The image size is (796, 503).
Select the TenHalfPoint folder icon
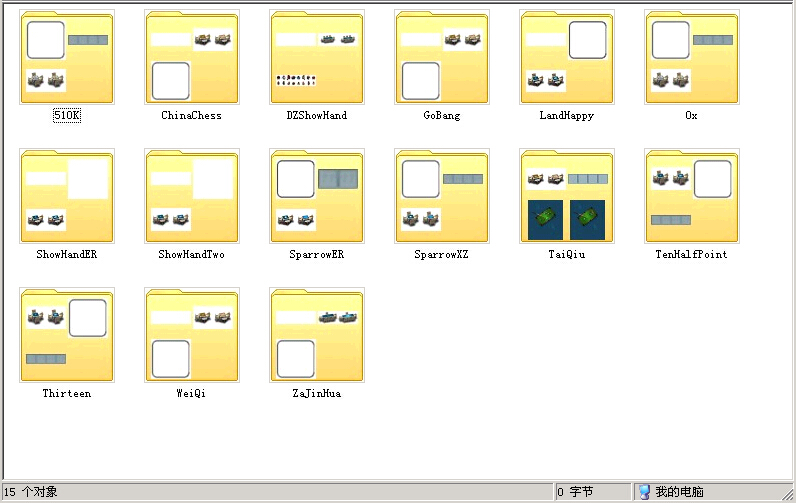point(692,197)
